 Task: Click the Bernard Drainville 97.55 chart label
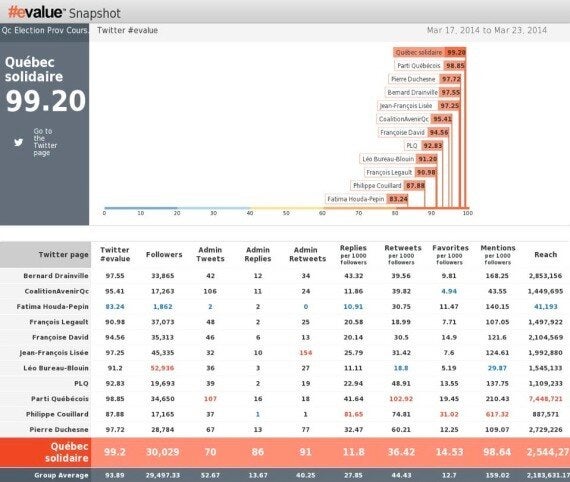423,92
